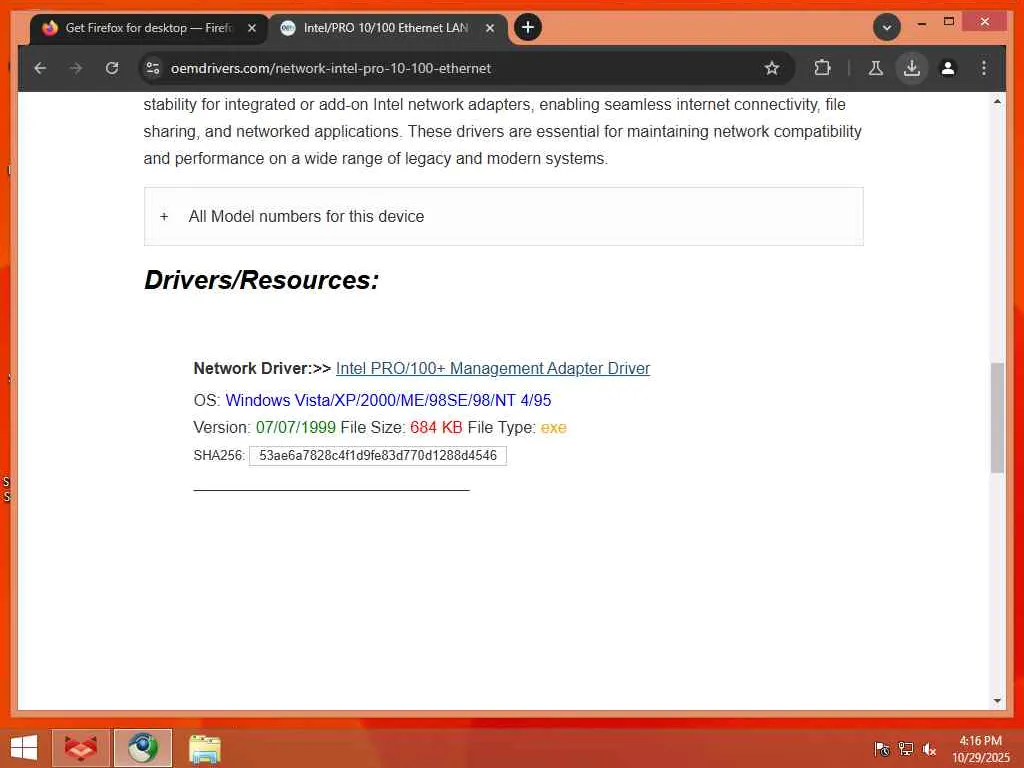Open a new tab with plus button
1024x768 pixels.
[528, 27]
